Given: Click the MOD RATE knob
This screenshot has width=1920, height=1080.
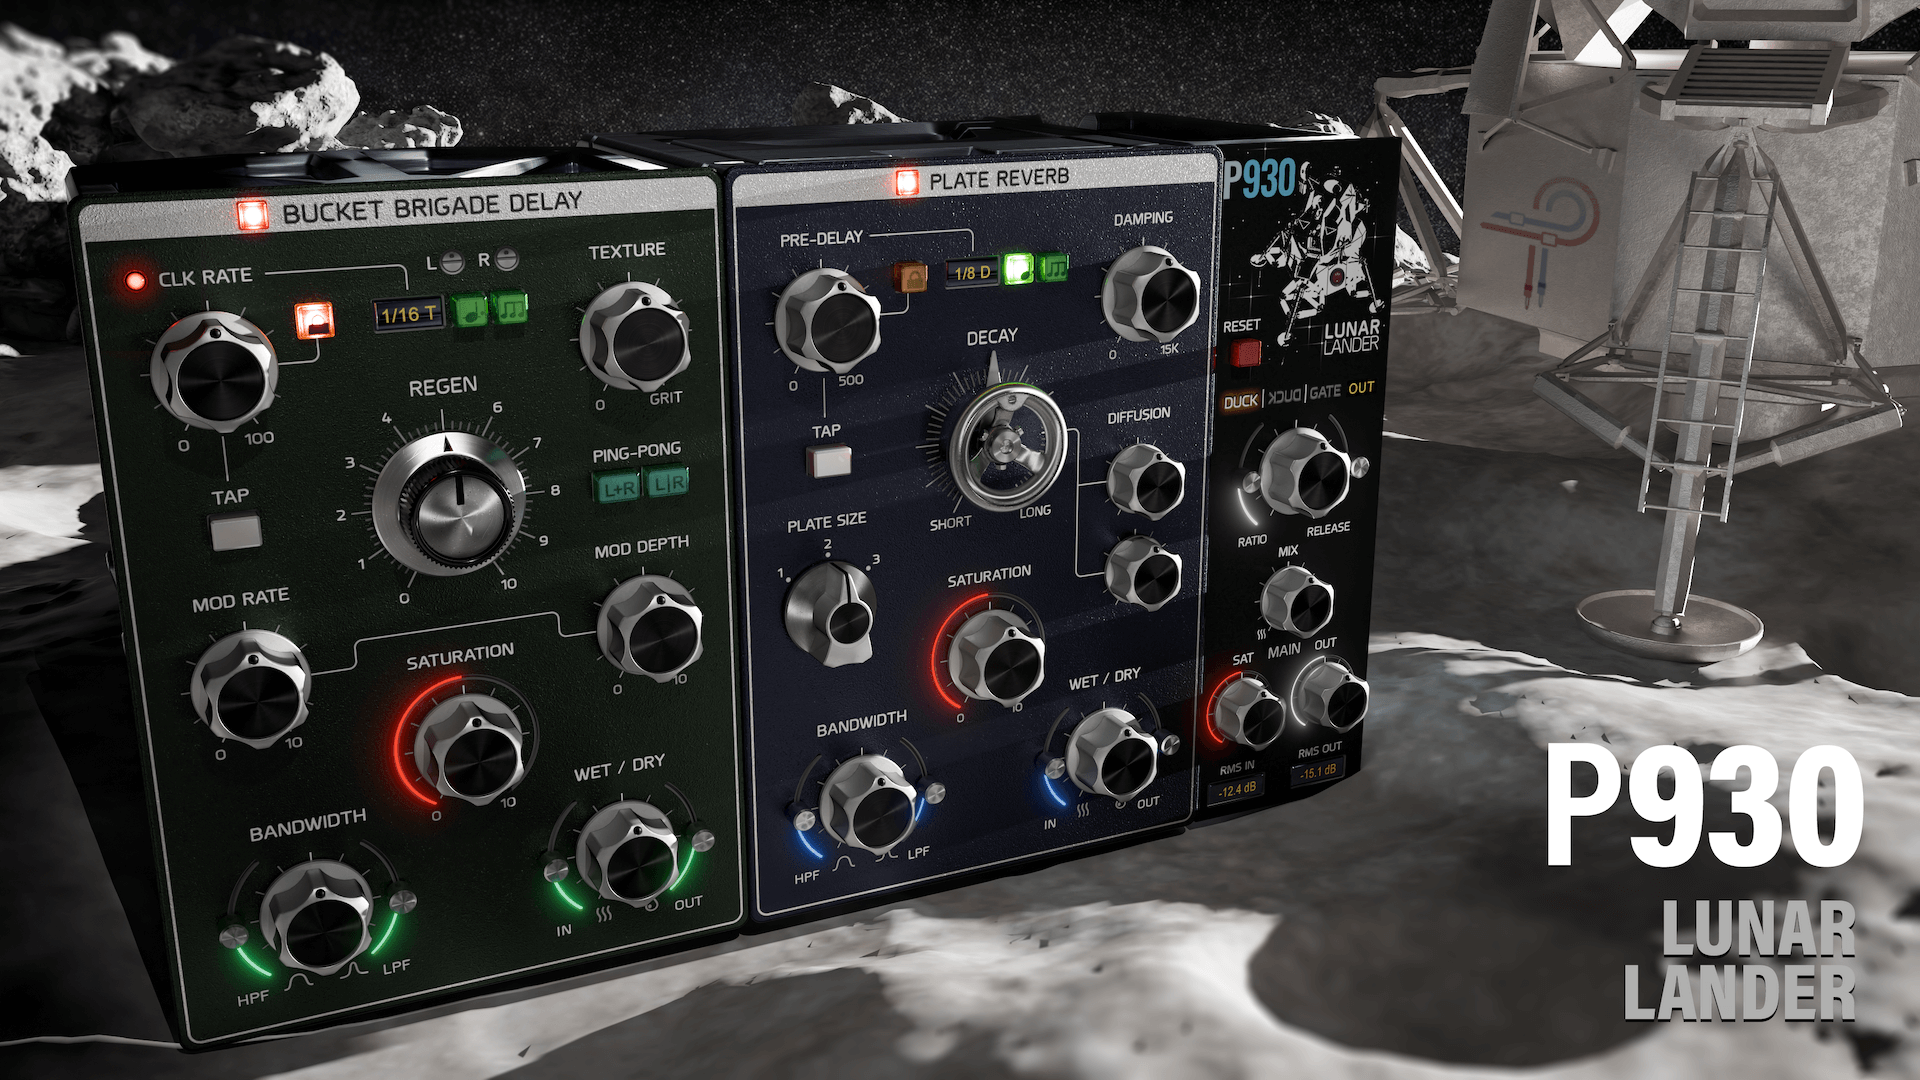Looking at the screenshot, I should (x=251, y=689).
